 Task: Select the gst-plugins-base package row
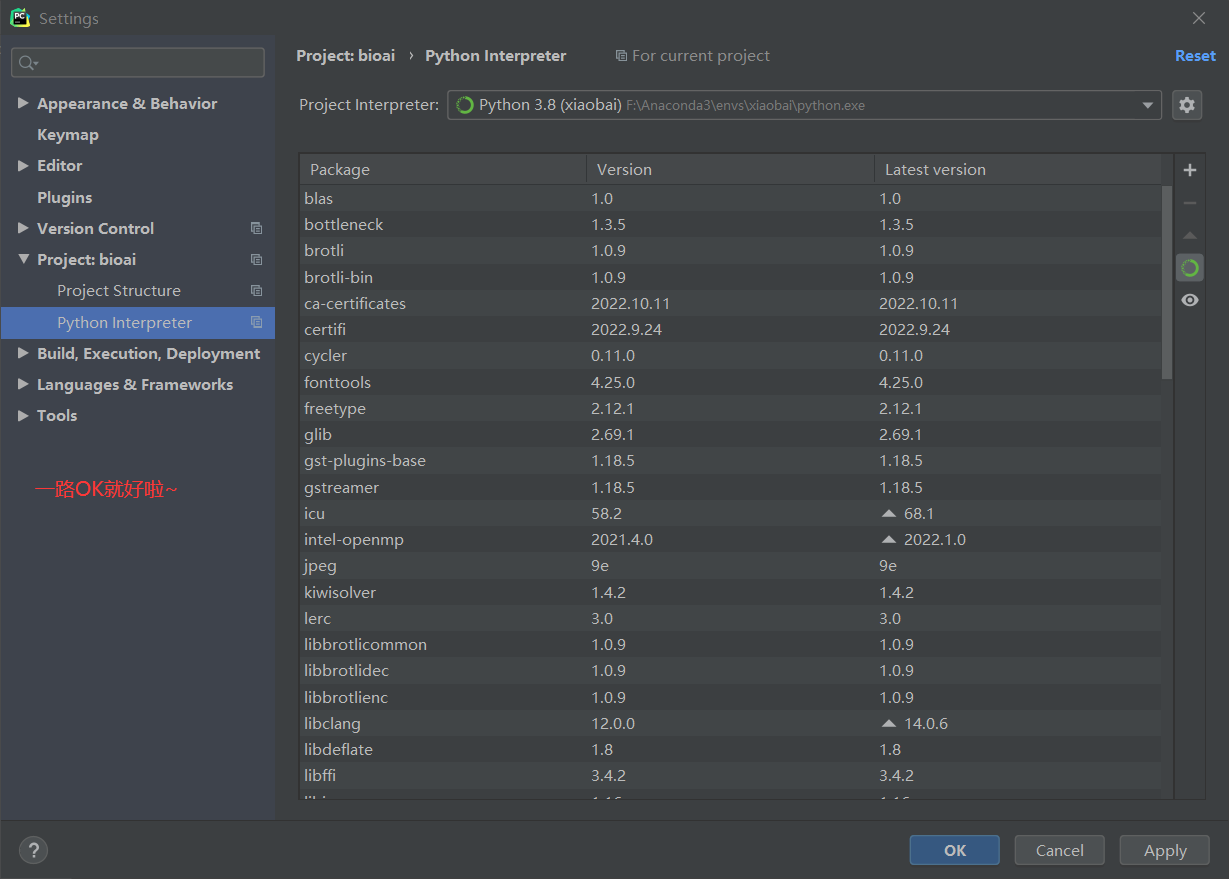[x=731, y=460]
